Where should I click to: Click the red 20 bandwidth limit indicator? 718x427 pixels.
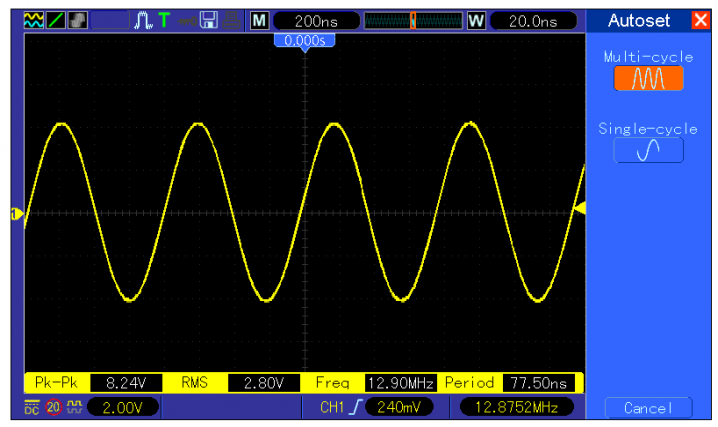pos(53,407)
